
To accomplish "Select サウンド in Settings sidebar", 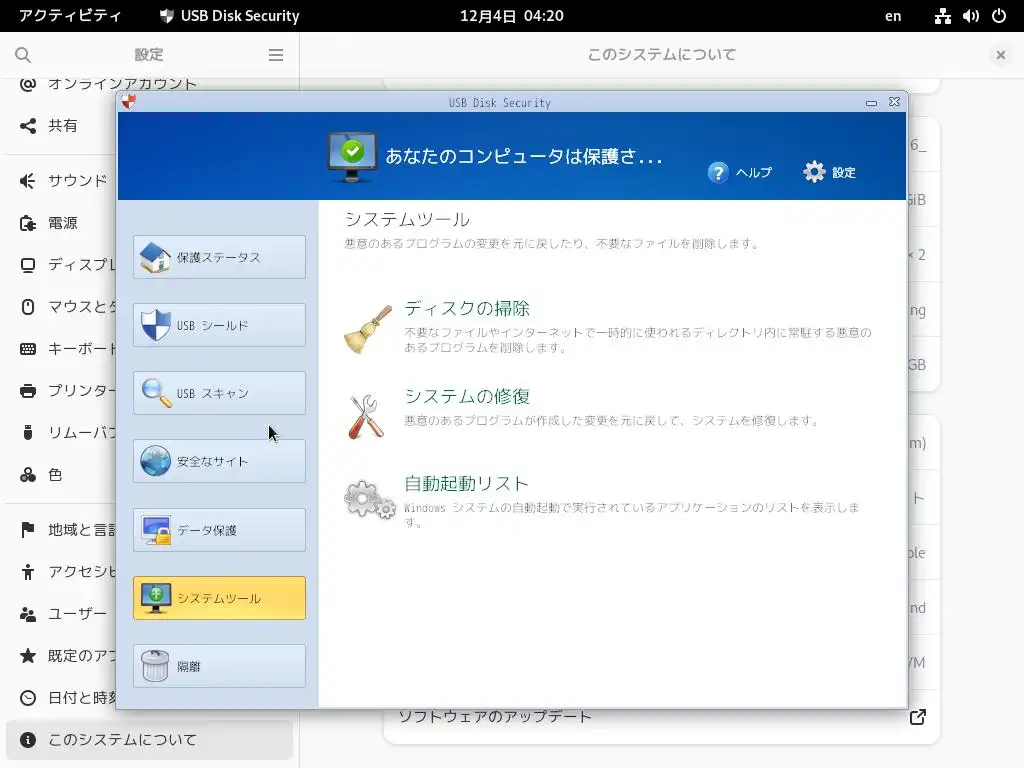I will pyautogui.click(x=62, y=181).
